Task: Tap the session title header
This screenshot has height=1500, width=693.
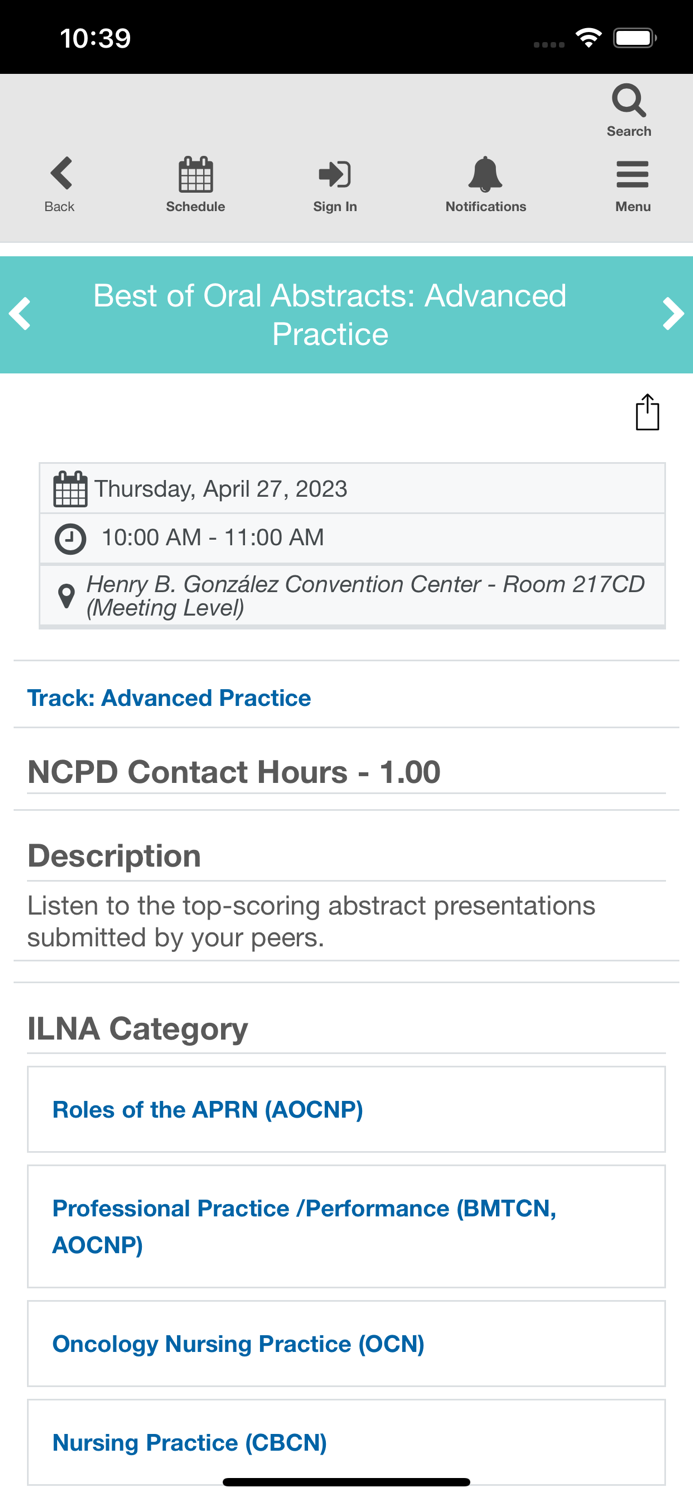Action: point(330,314)
